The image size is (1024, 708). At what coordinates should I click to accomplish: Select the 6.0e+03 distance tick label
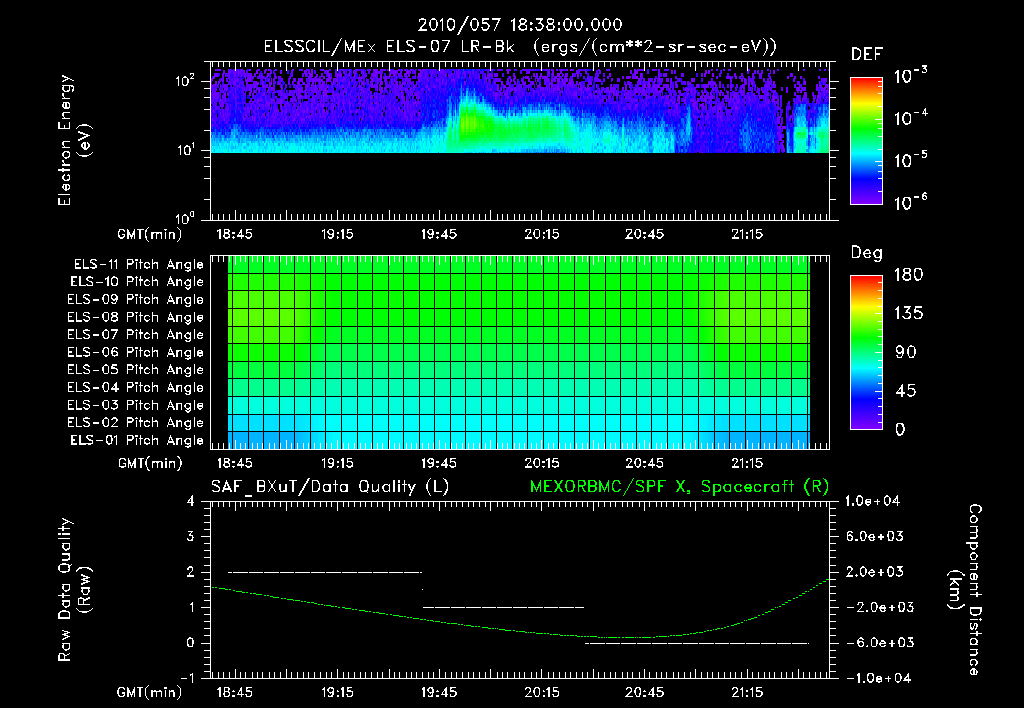pyautogui.click(x=874, y=536)
